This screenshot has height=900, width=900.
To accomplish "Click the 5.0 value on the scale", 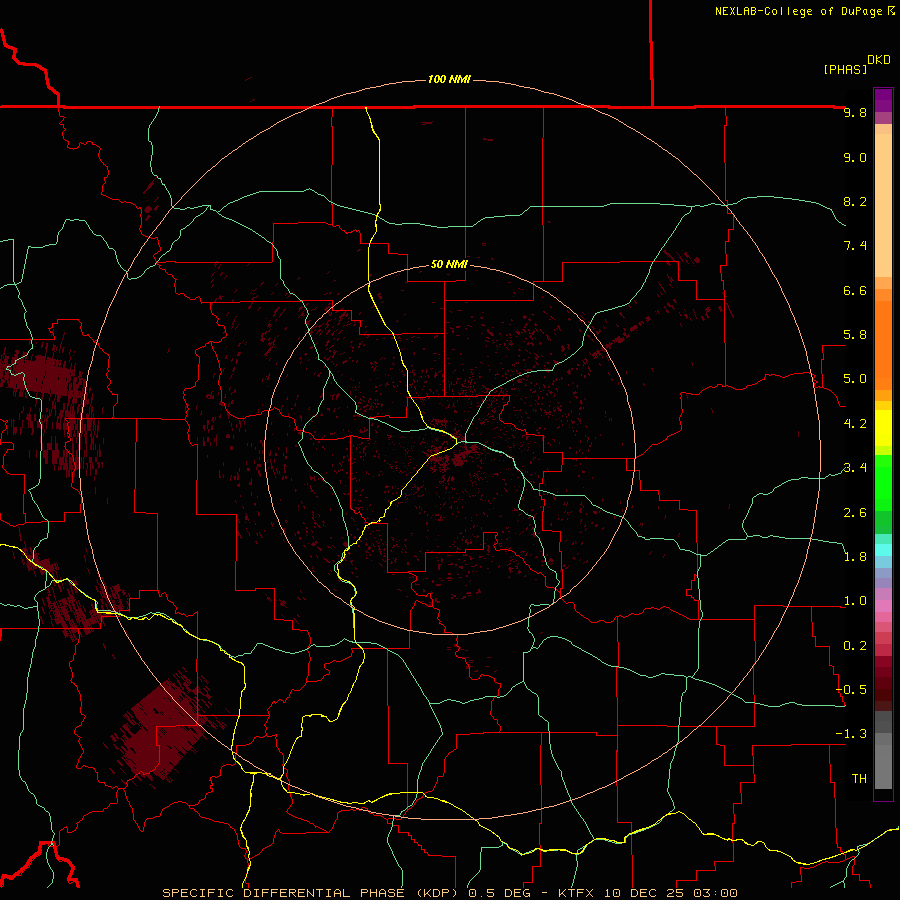I will 855,379.
